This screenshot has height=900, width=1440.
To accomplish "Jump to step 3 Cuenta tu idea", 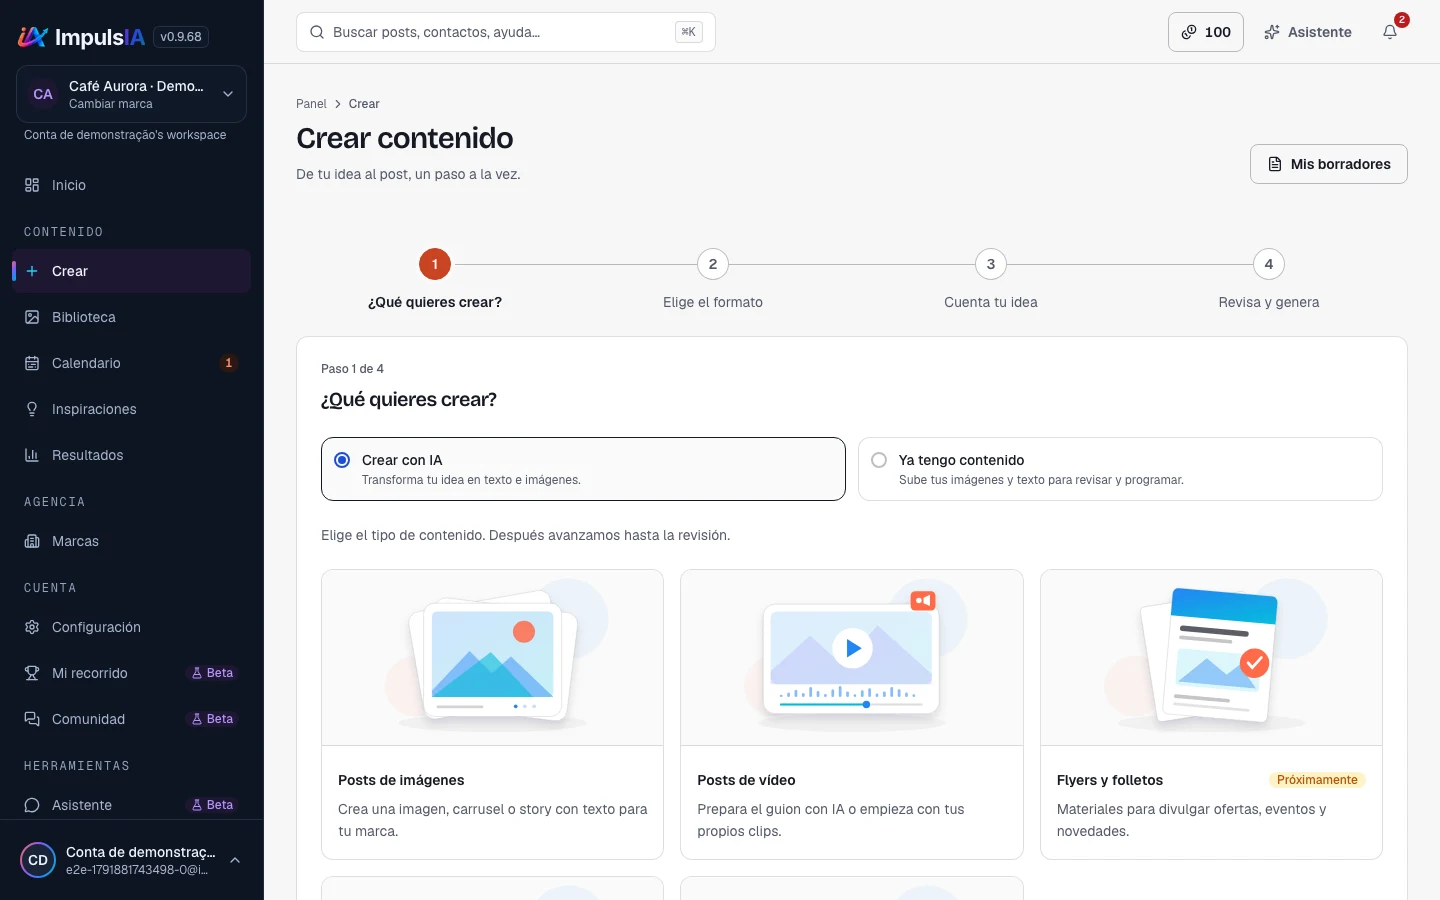I will [991, 264].
